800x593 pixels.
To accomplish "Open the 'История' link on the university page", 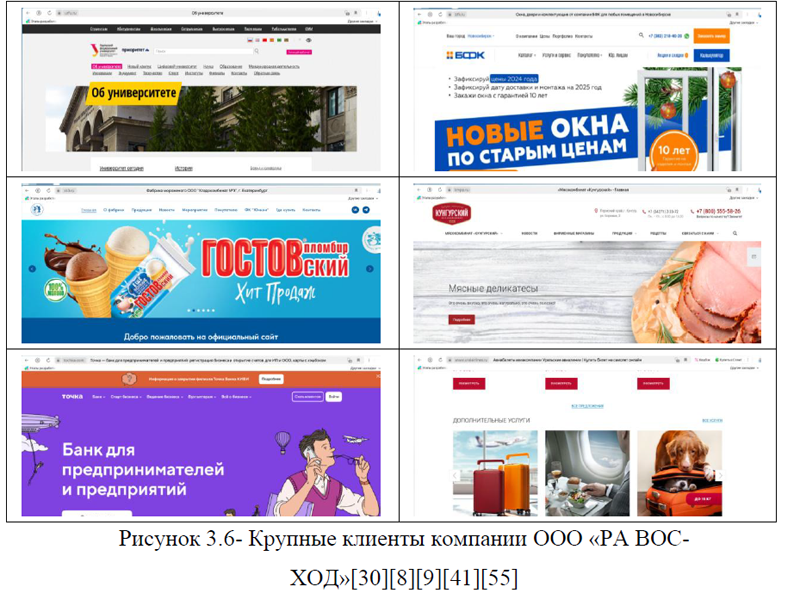I will 184,168.
